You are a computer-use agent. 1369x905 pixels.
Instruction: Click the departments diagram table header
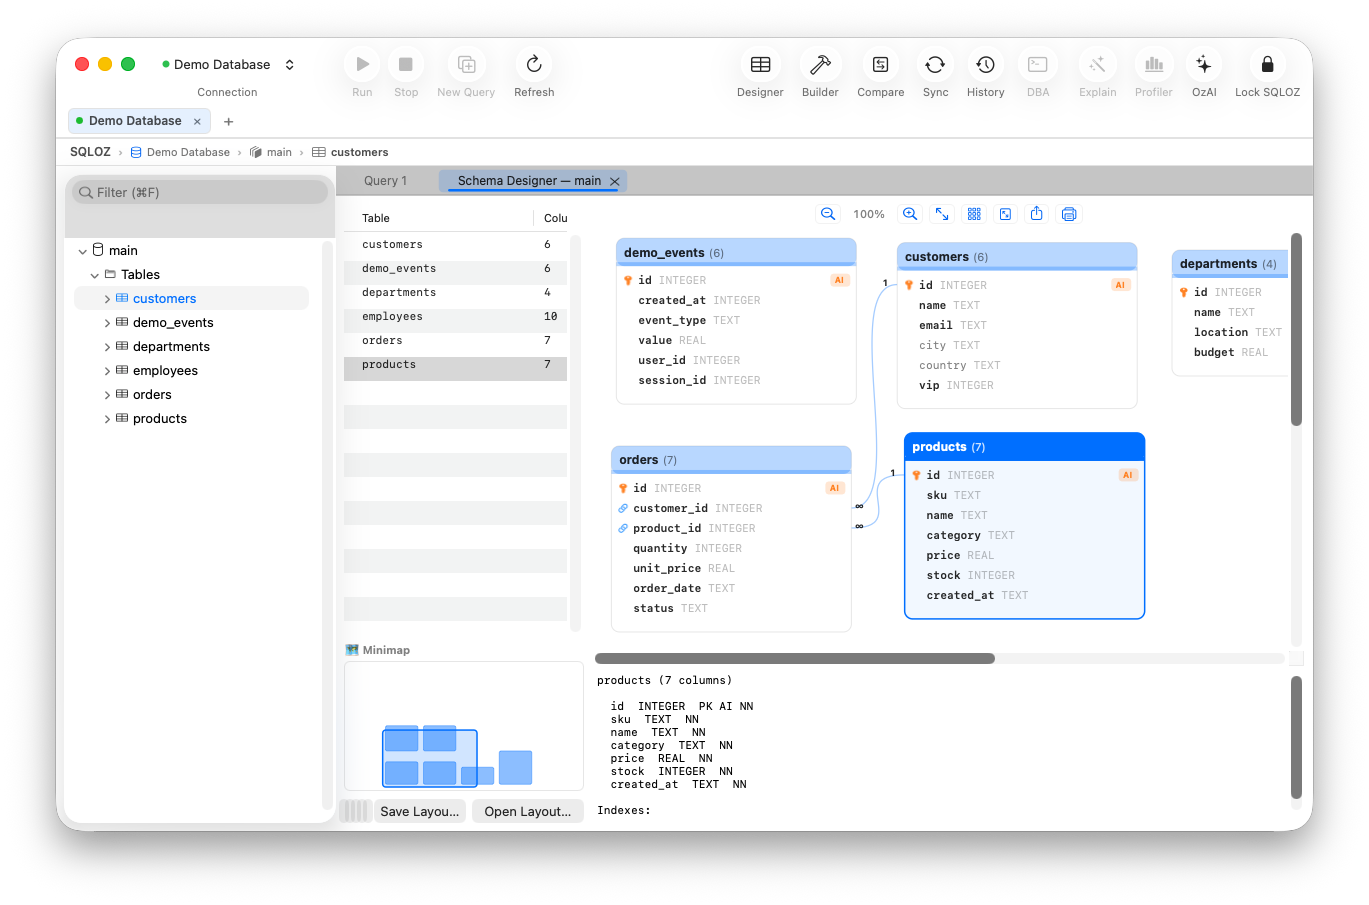pos(1229,264)
